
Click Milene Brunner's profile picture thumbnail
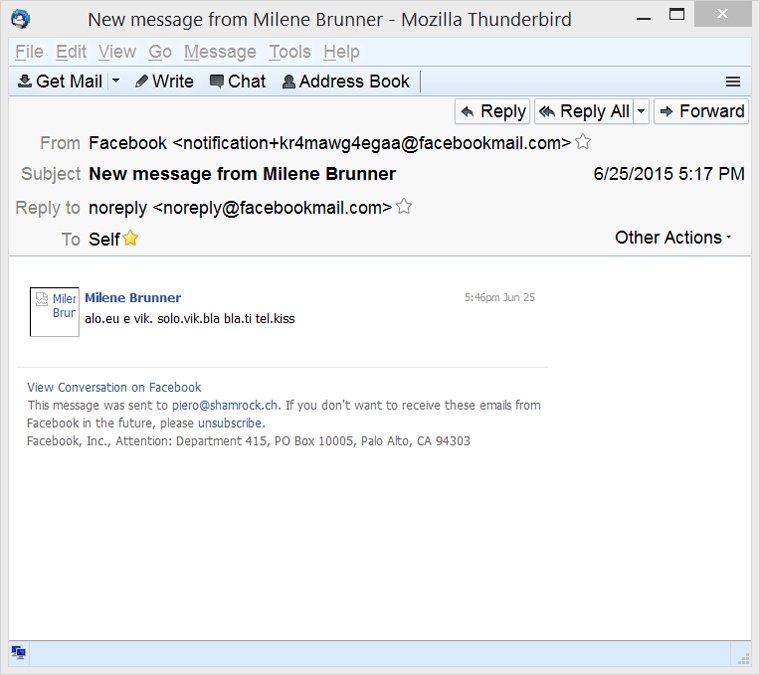pyautogui.click(x=54, y=312)
